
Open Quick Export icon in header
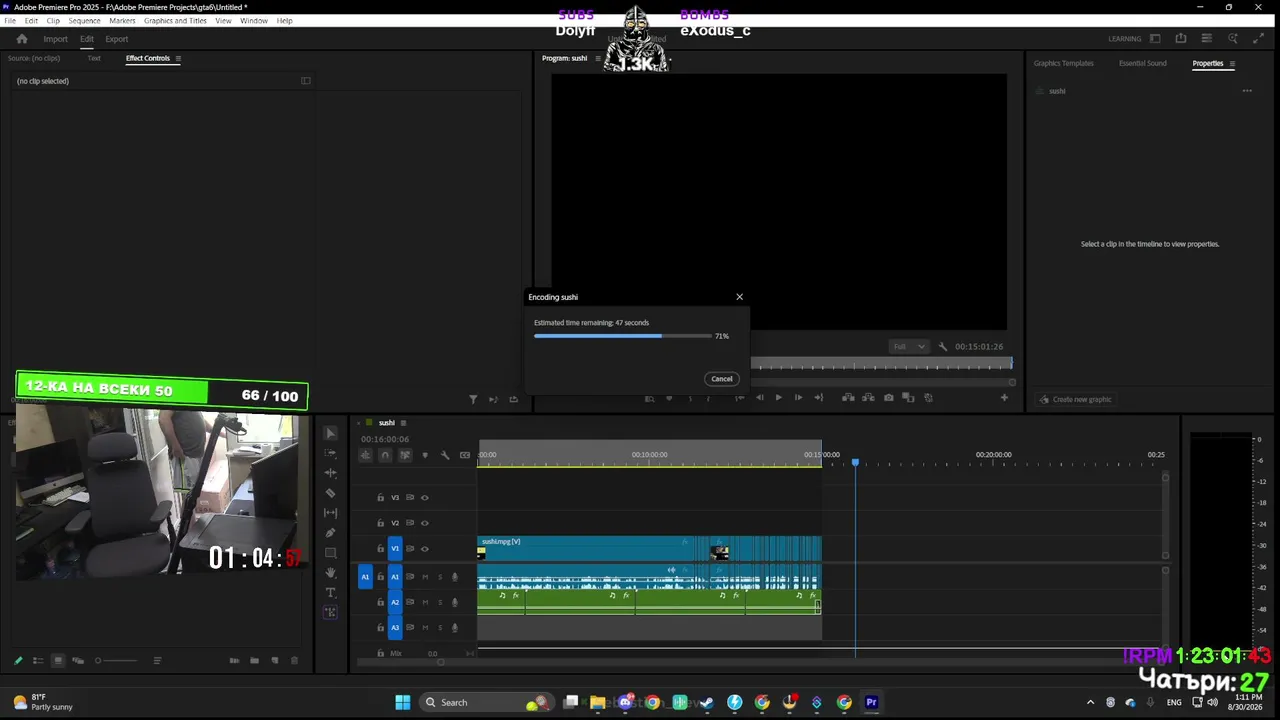point(1181,39)
